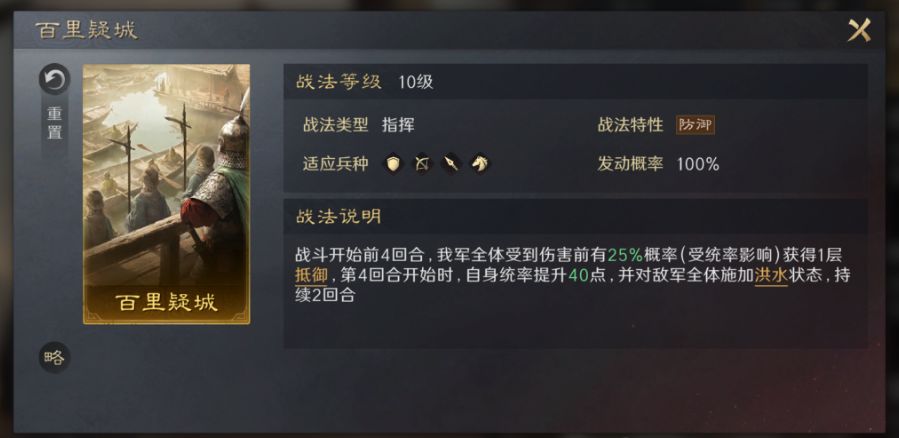Open the underlined 洪水 status link

771,276
